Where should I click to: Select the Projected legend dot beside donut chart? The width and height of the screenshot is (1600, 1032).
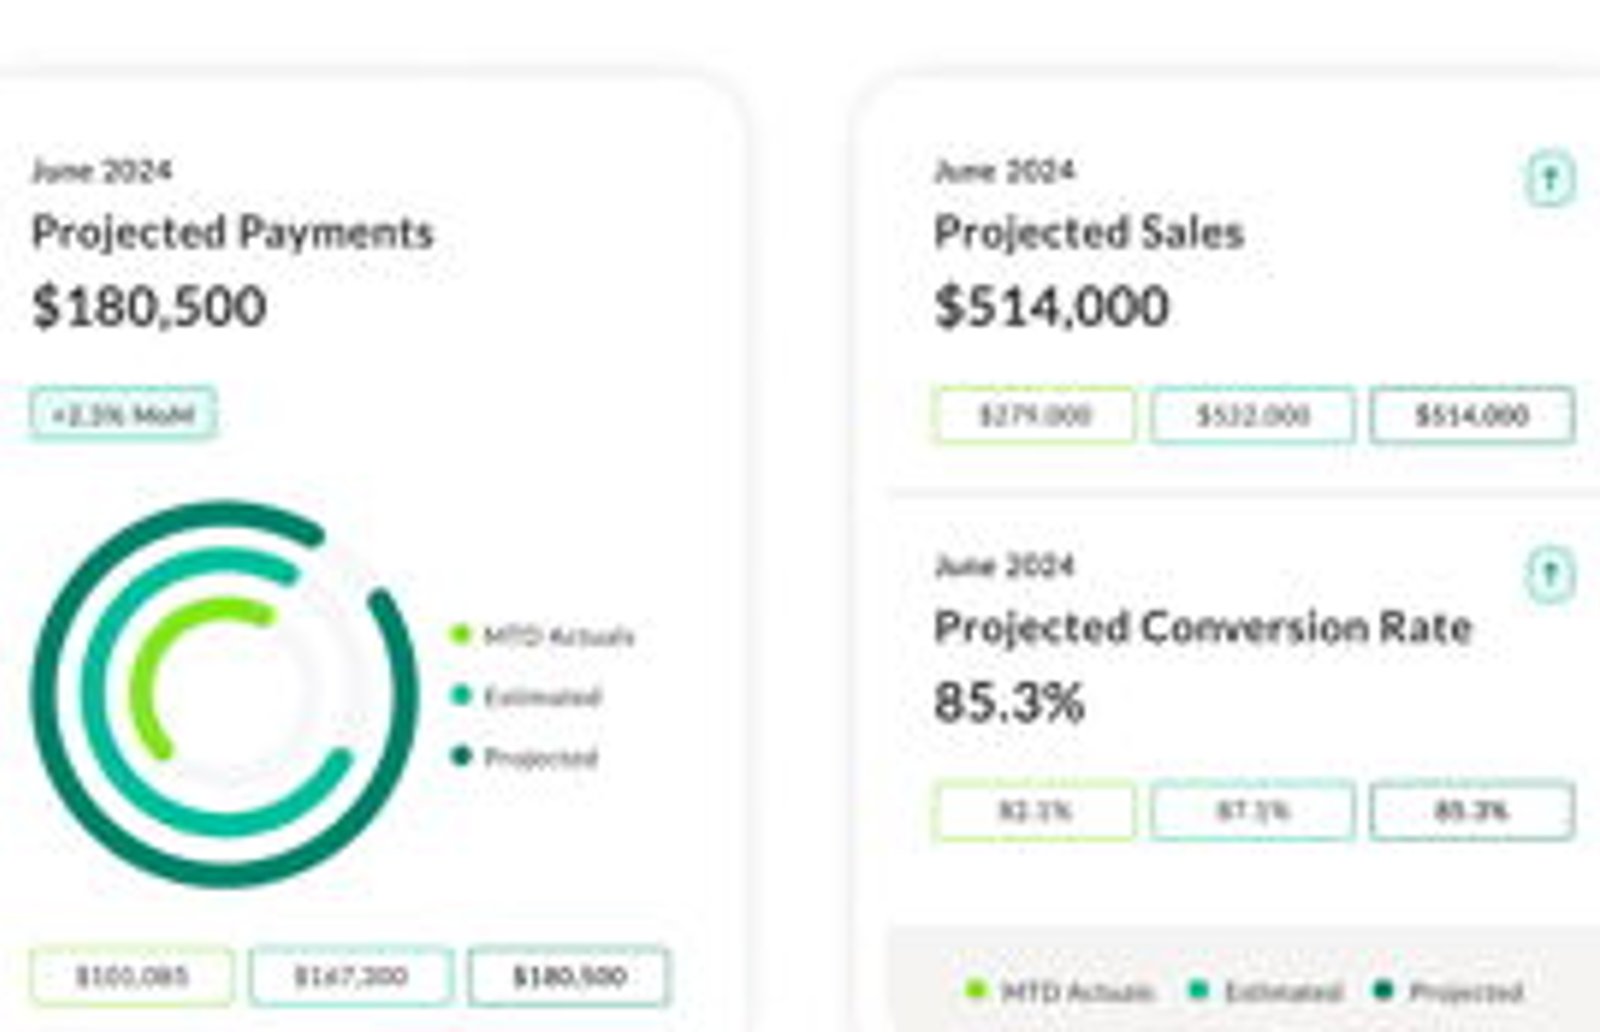(460, 755)
